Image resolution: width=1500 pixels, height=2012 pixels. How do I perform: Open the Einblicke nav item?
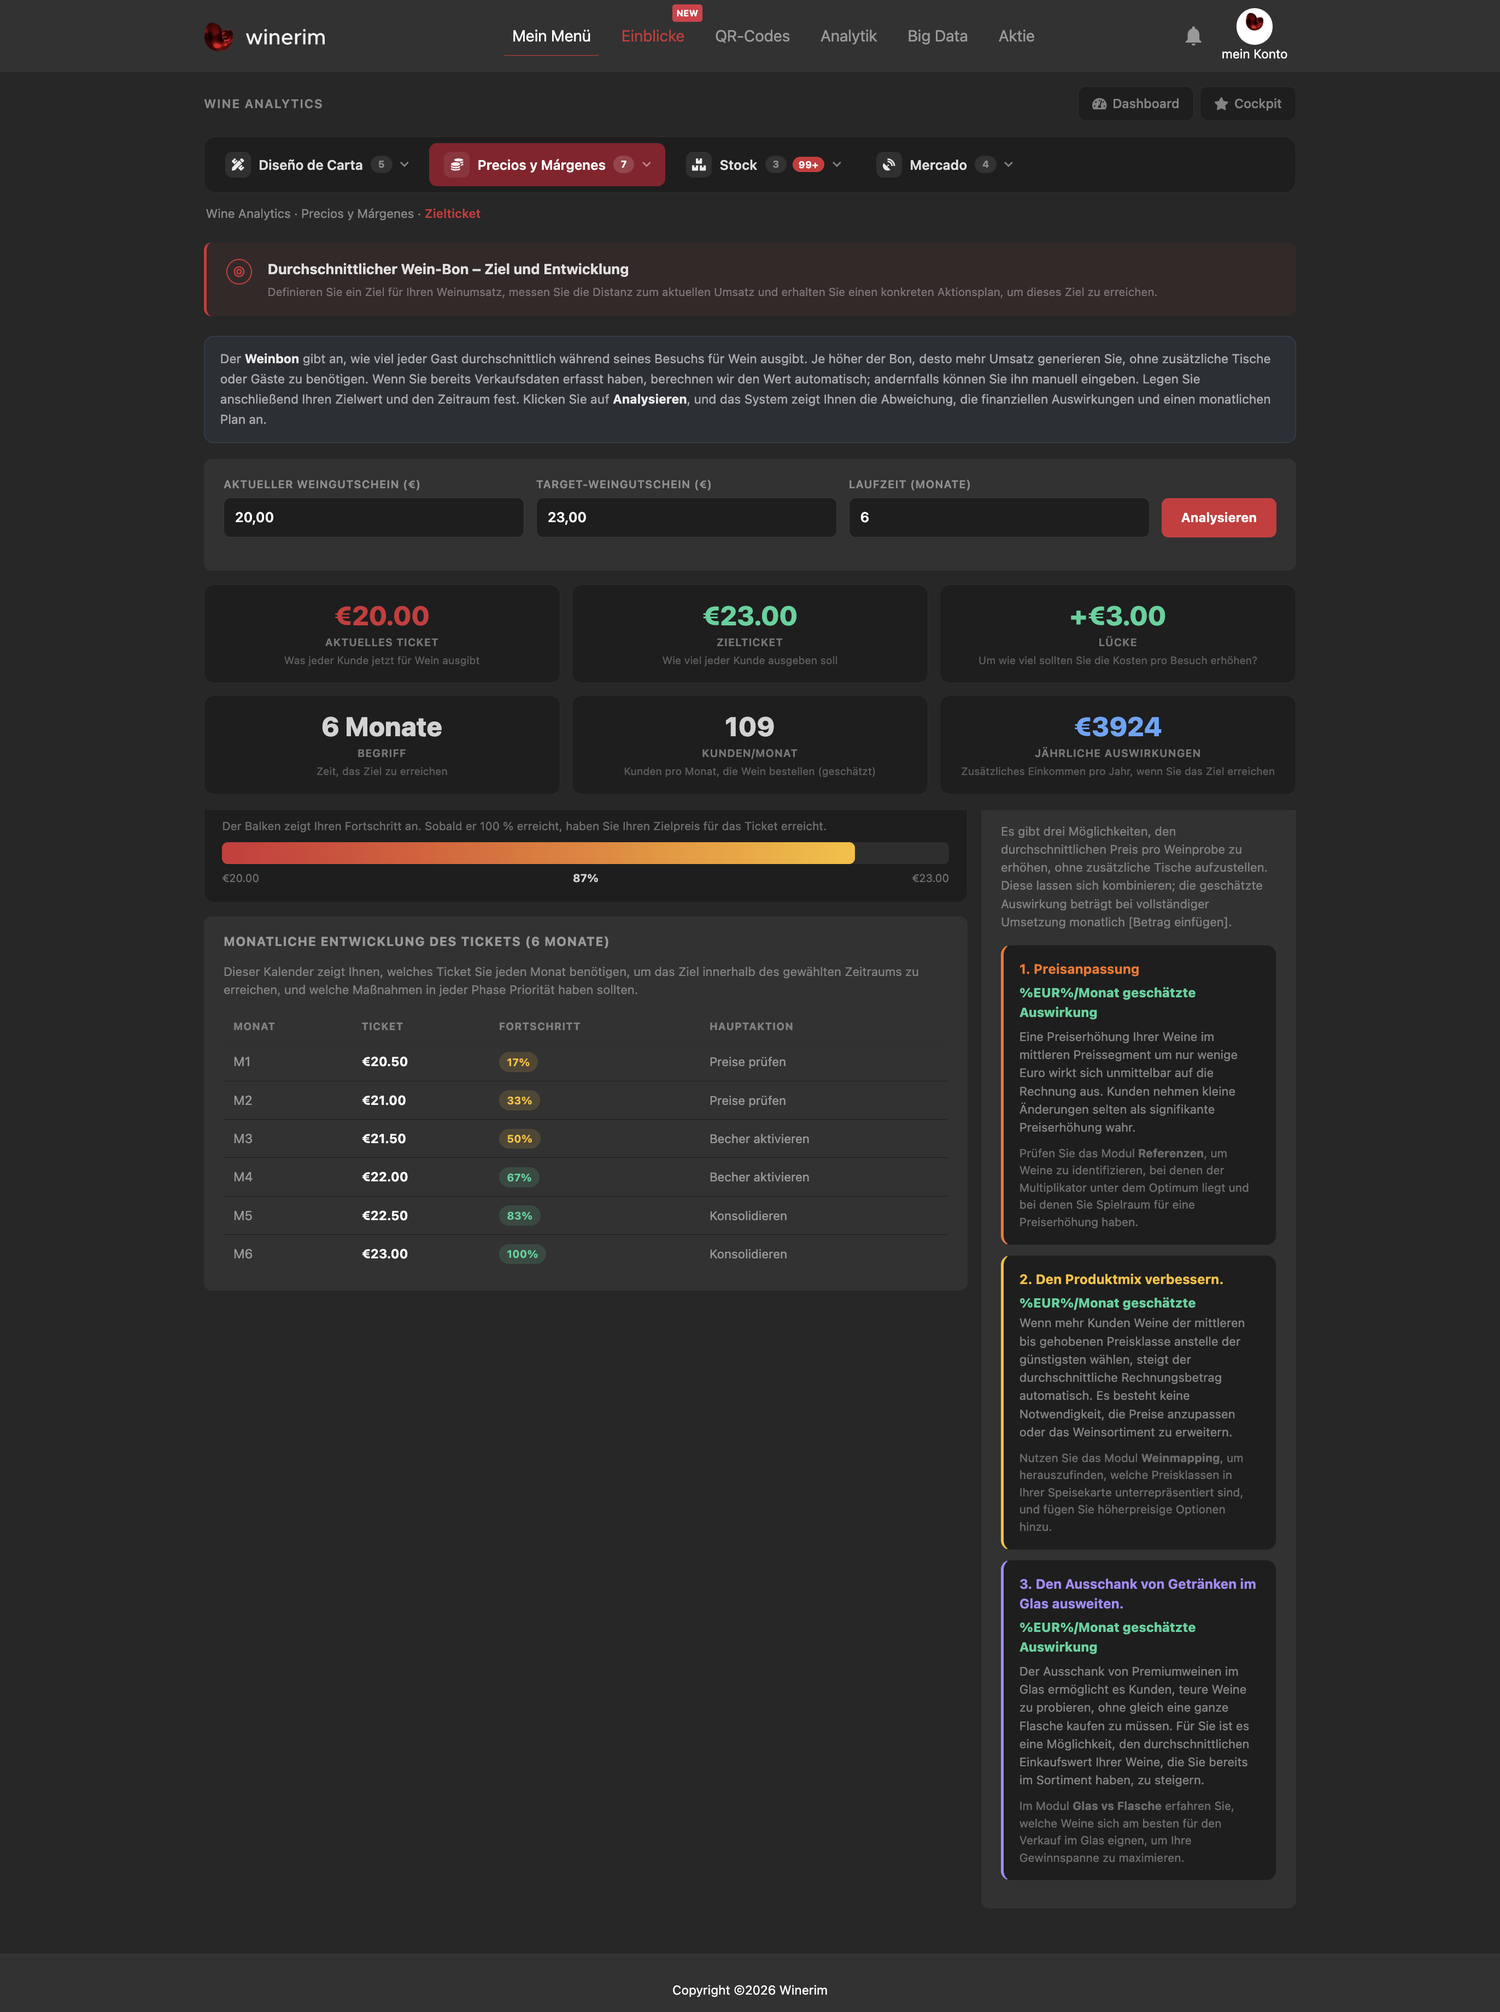[x=653, y=36]
